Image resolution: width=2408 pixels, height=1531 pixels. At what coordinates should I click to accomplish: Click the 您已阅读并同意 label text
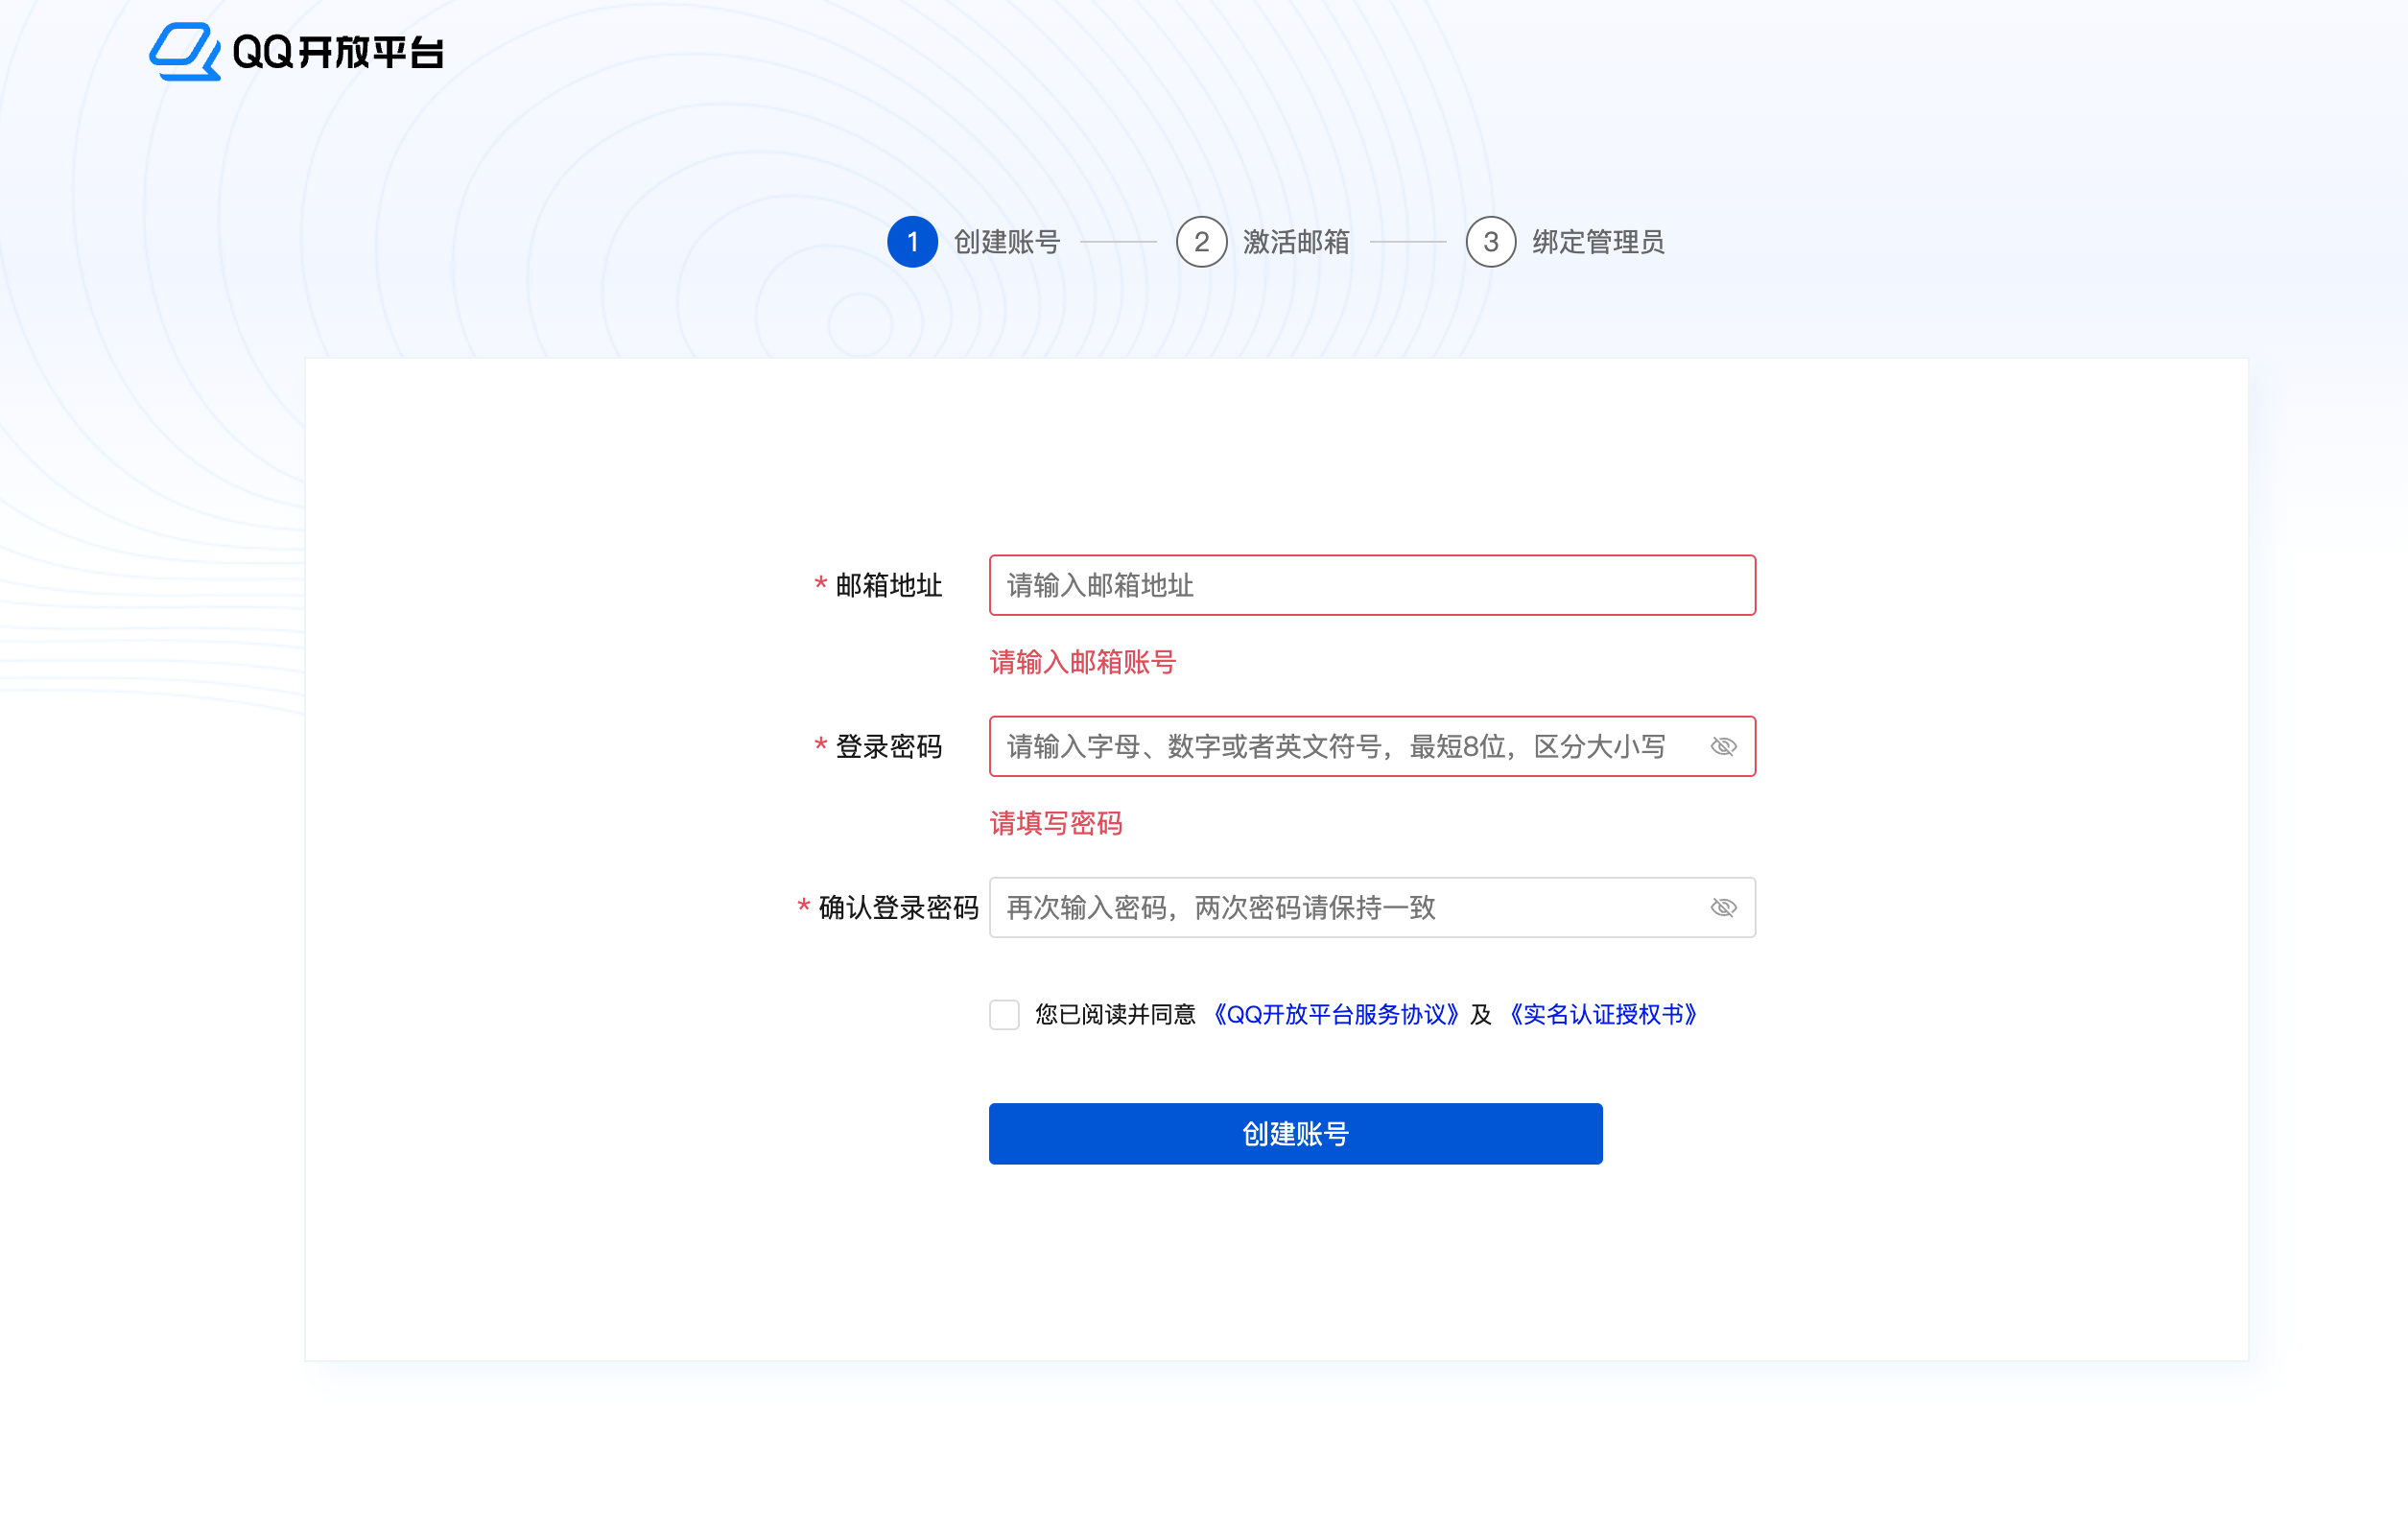(x=1115, y=1014)
